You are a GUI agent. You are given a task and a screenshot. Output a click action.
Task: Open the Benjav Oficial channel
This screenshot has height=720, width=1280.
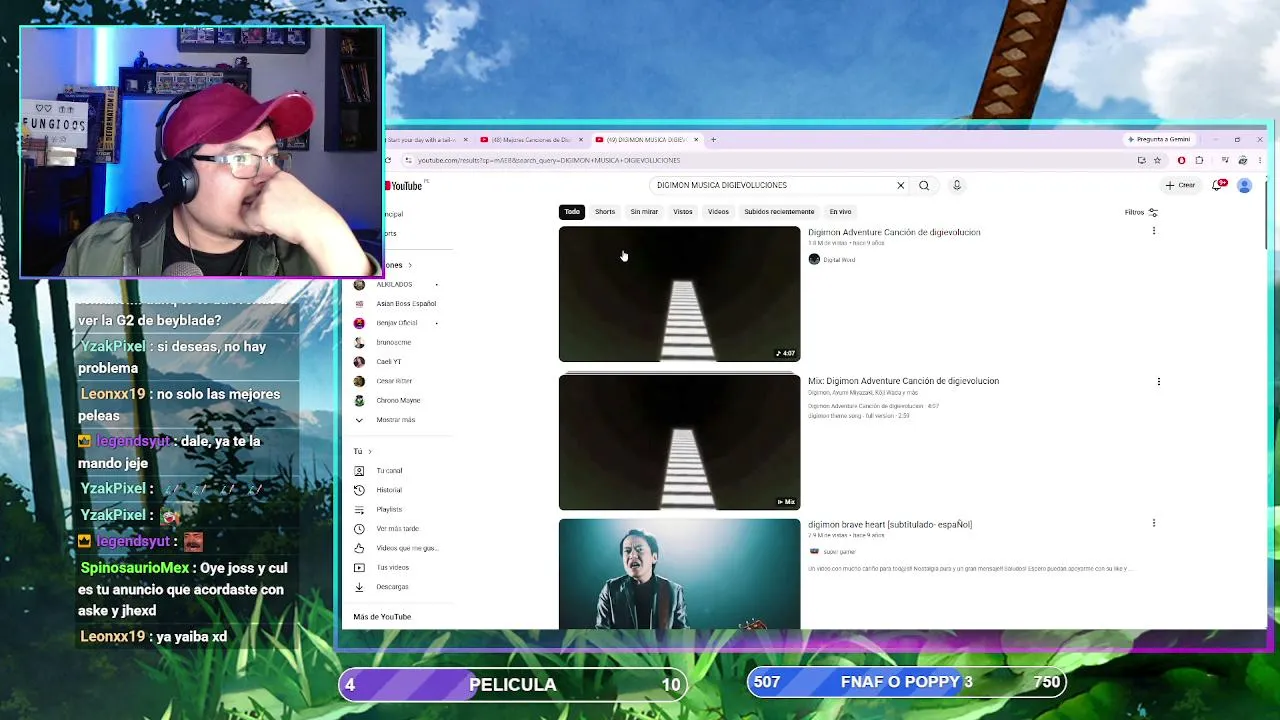click(x=395, y=323)
